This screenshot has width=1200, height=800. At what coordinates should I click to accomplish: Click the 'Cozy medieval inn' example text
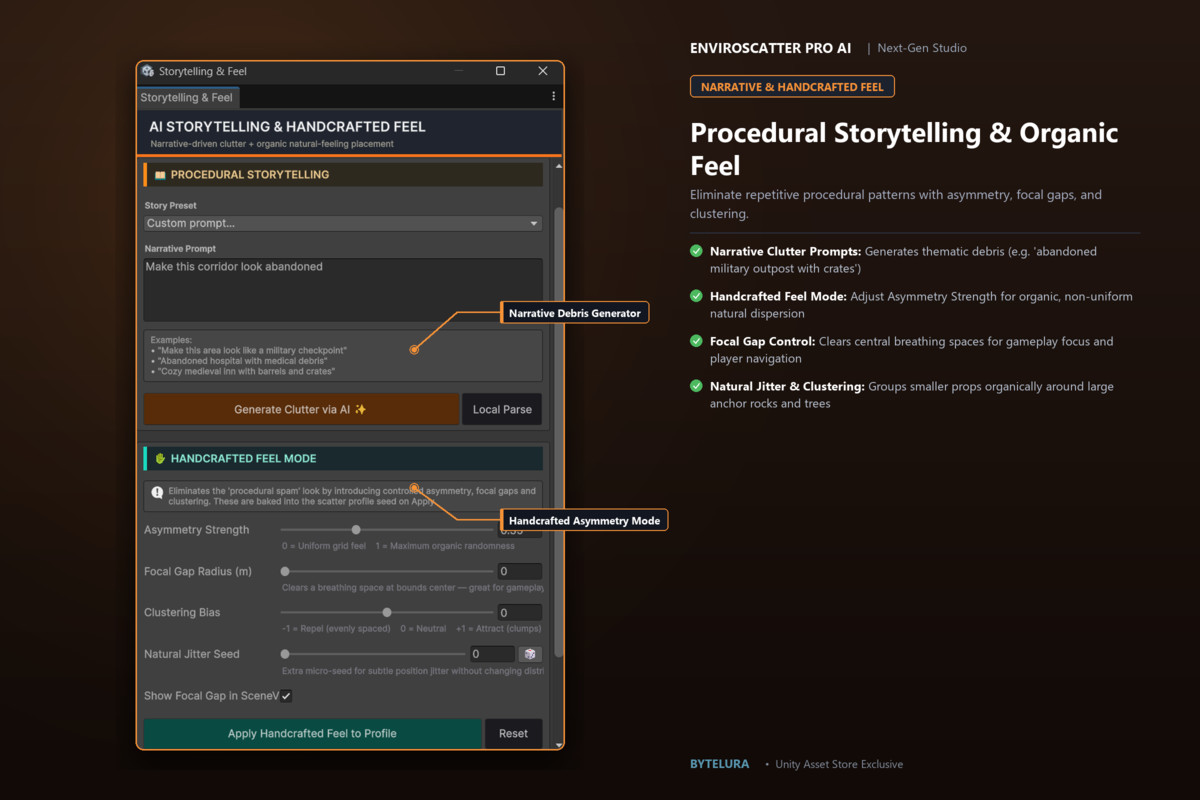pos(243,371)
